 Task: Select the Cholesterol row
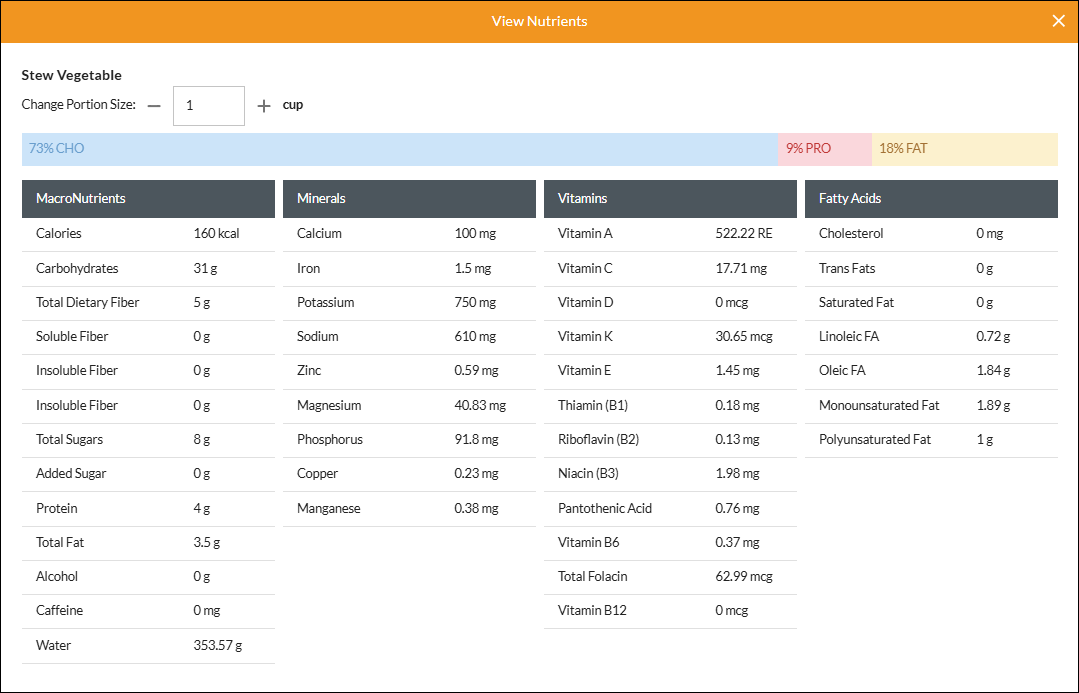931,234
